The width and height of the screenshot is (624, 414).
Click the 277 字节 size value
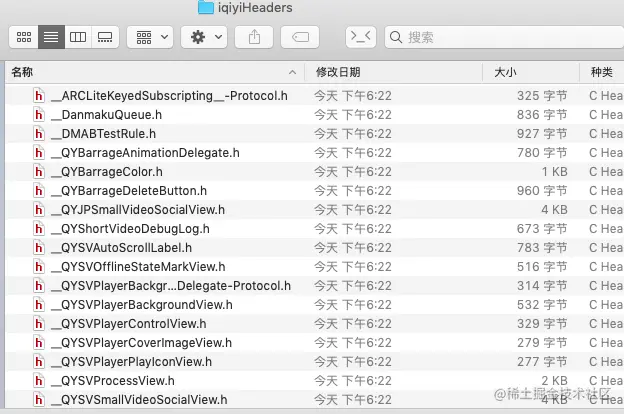pyautogui.click(x=542, y=362)
